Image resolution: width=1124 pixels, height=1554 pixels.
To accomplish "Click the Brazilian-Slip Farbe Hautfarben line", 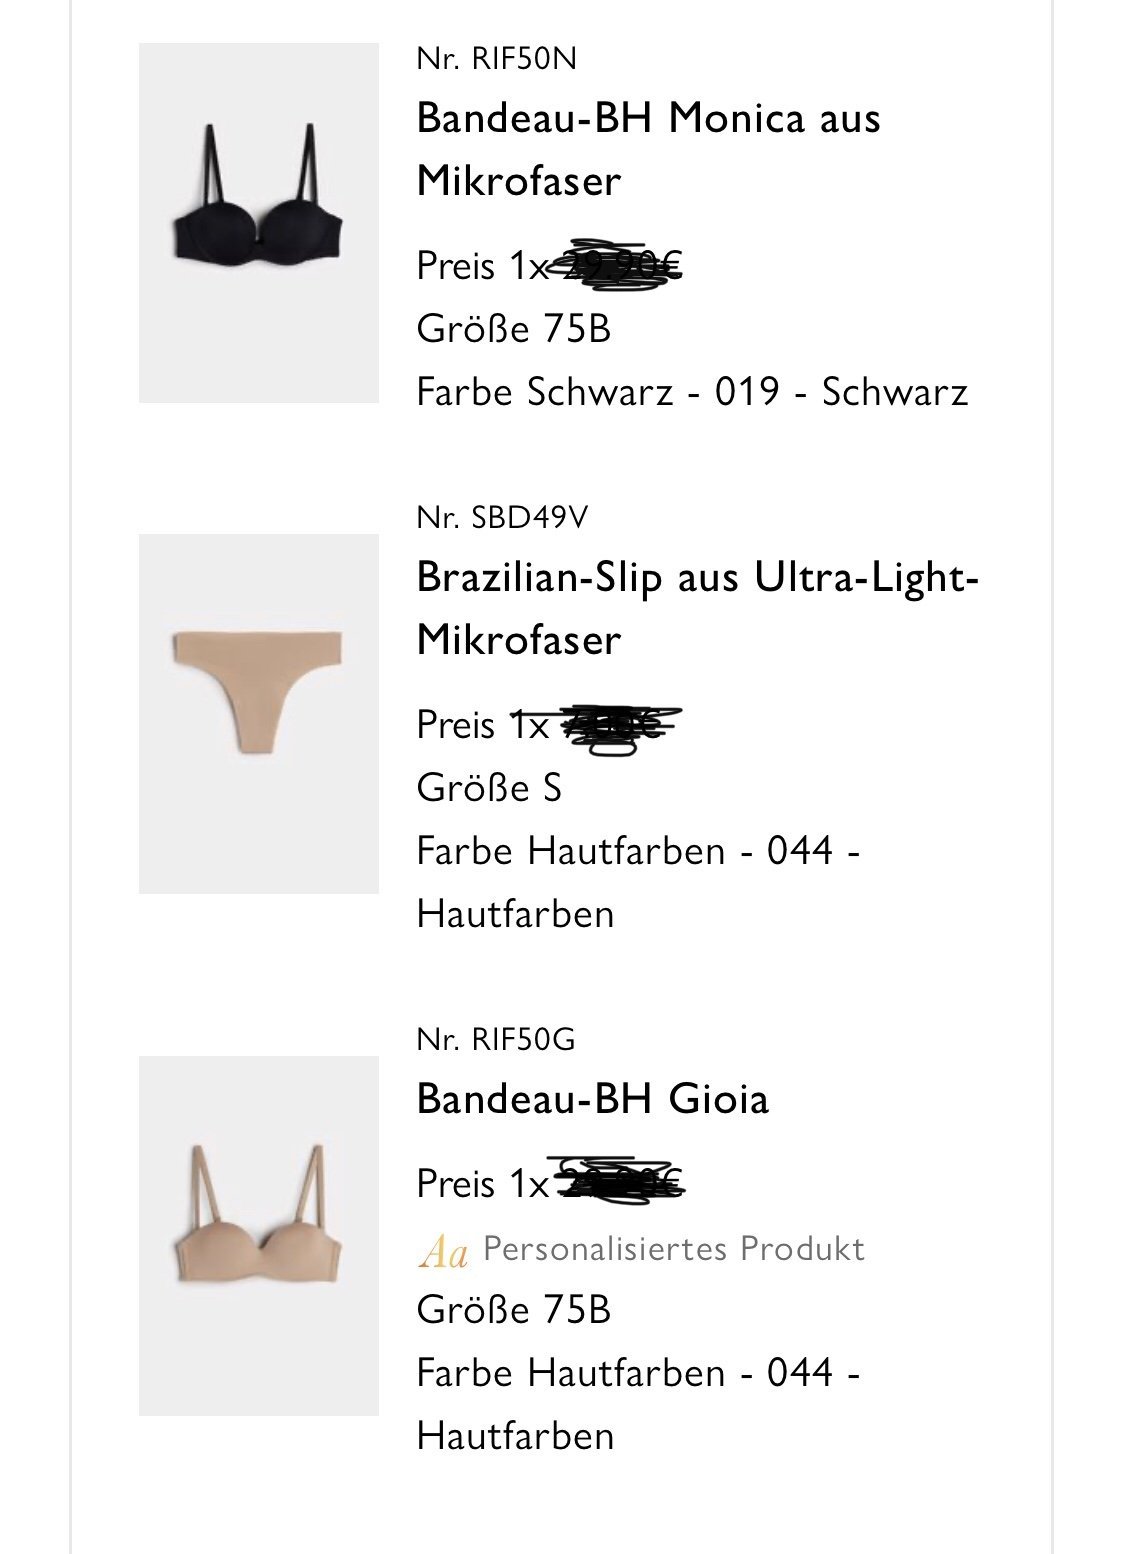I will point(638,881).
